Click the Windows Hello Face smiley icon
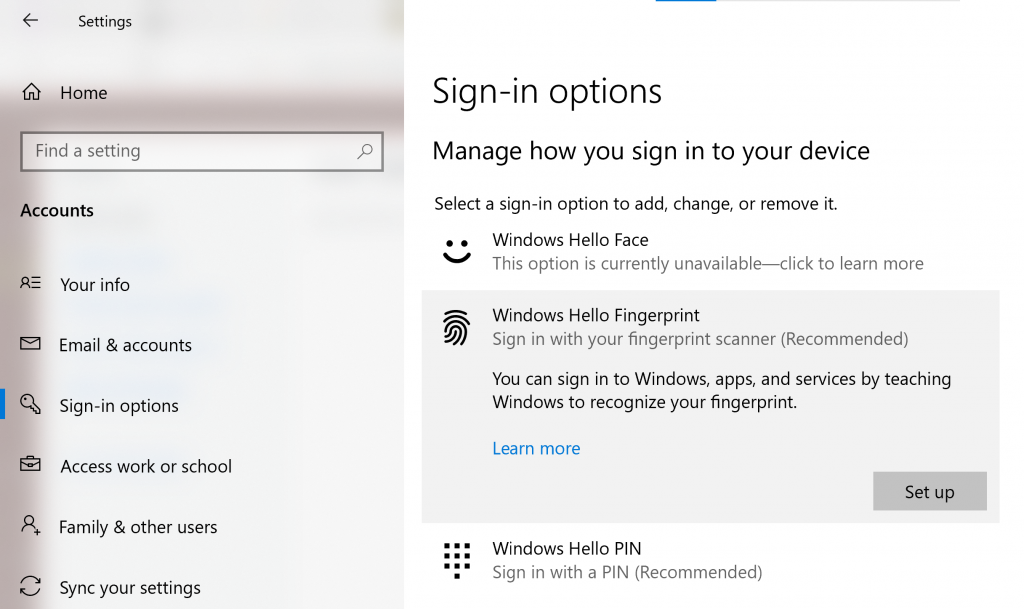Image resolution: width=1024 pixels, height=609 pixels. (x=456, y=251)
